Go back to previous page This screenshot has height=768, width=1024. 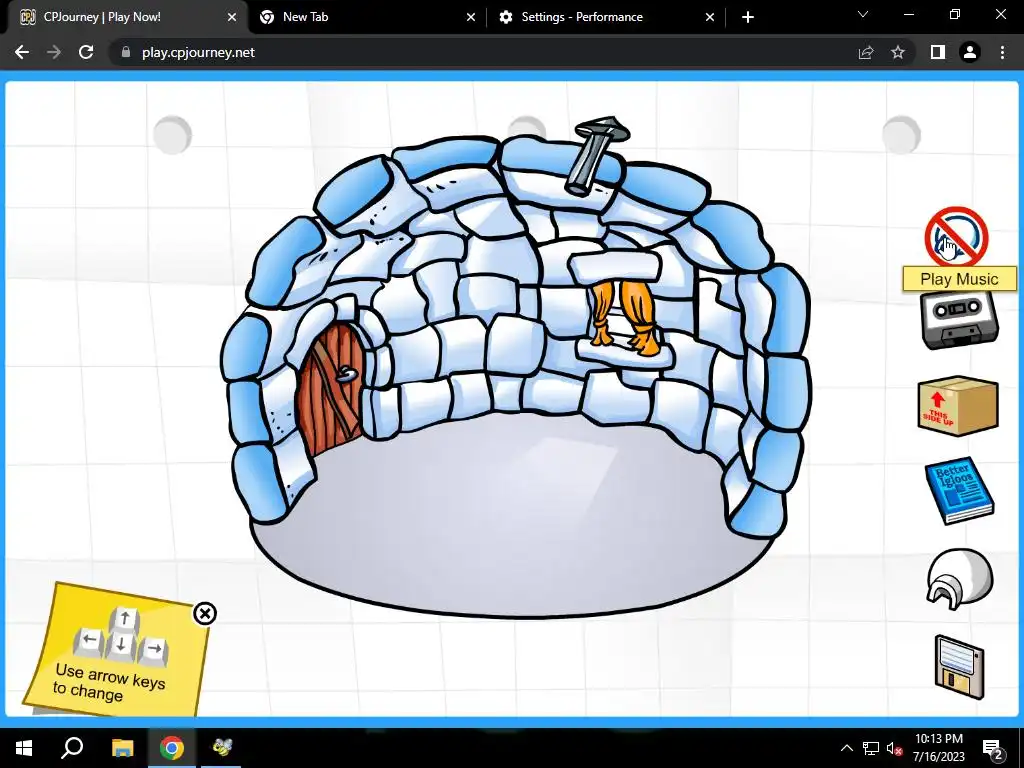(22, 52)
